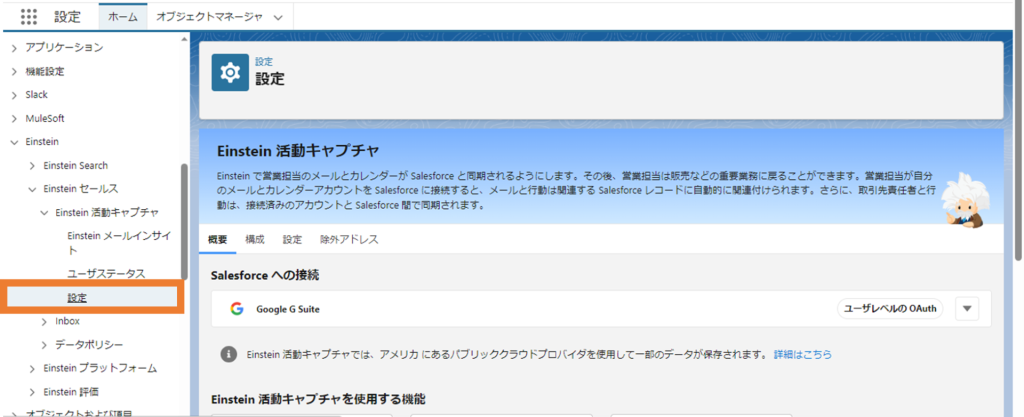Click the 設定 breadcrumb link above heading

pos(264,61)
